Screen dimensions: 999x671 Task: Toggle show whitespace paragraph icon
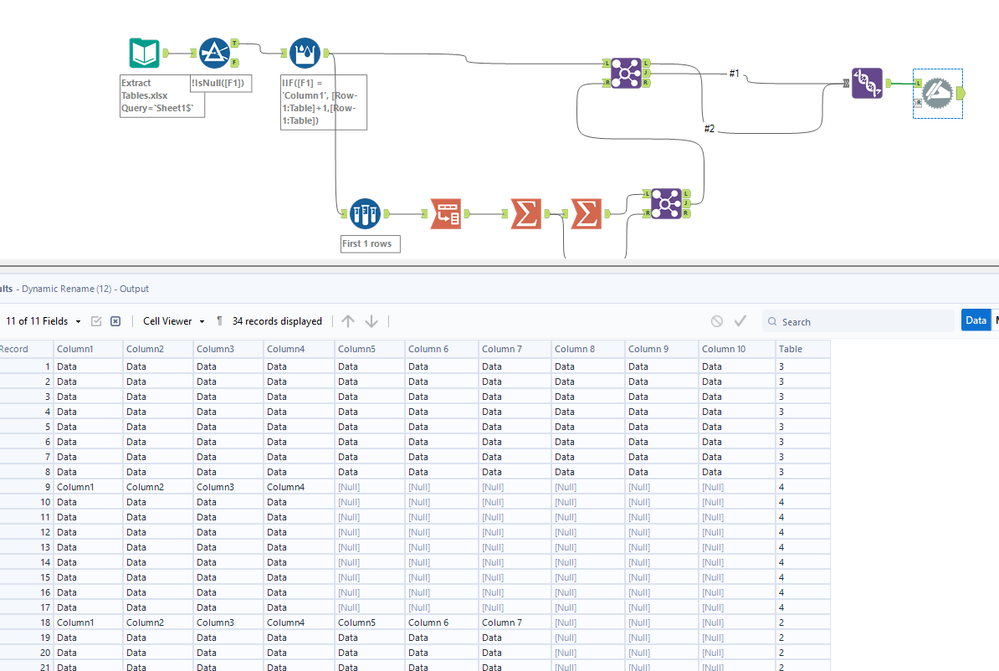pyautogui.click(x=219, y=321)
